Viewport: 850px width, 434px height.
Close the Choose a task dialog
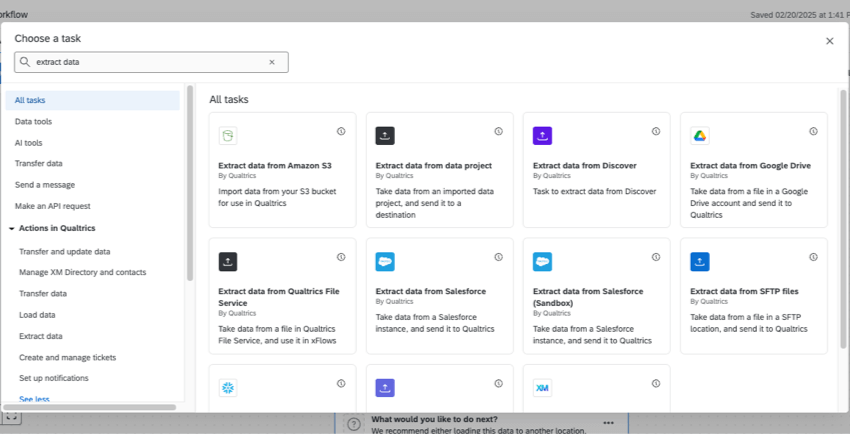click(829, 41)
